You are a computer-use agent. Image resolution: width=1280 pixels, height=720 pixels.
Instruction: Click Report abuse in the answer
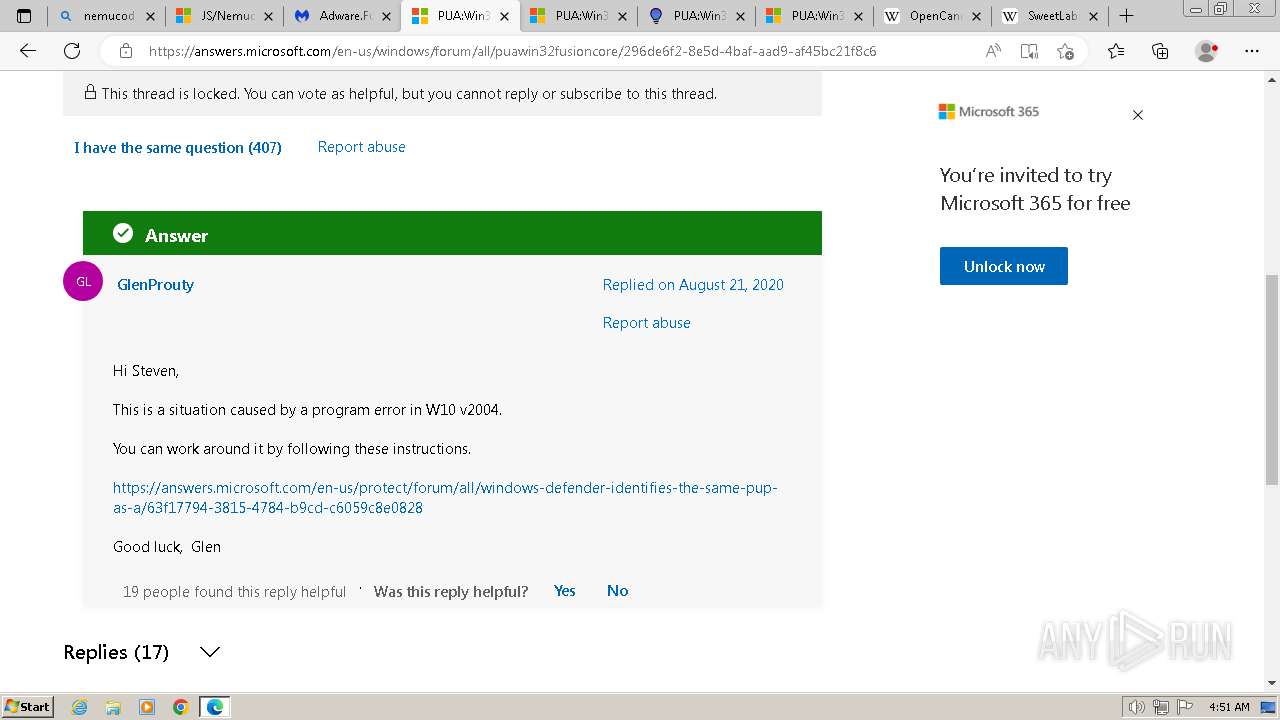[x=646, y=323]
